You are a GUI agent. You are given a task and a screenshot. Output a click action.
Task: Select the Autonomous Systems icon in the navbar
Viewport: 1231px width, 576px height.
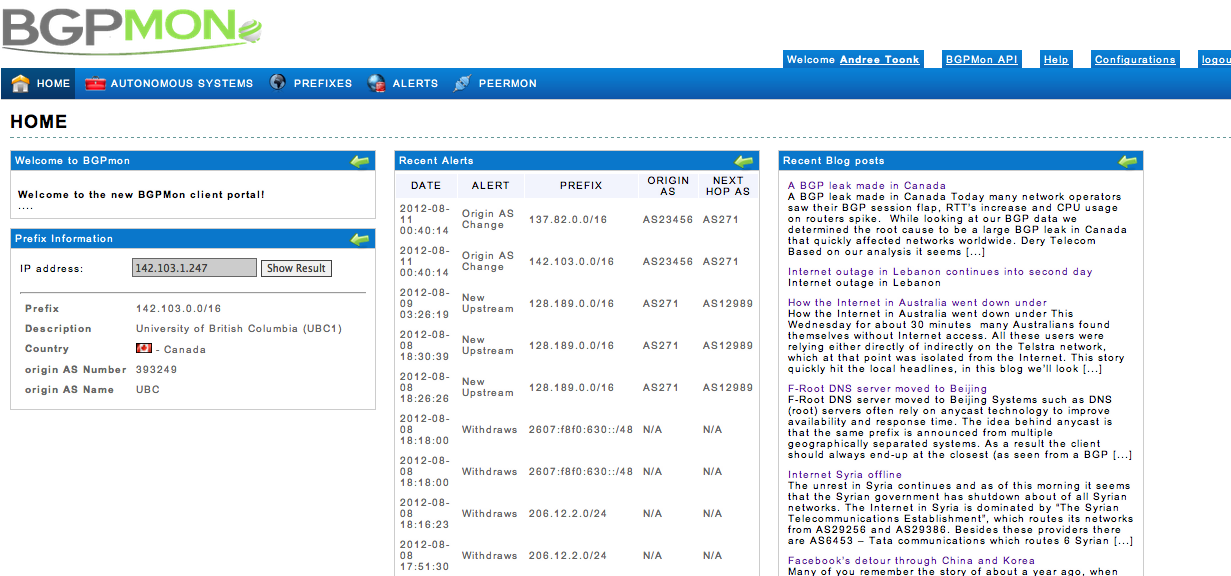tap(94, 83)
